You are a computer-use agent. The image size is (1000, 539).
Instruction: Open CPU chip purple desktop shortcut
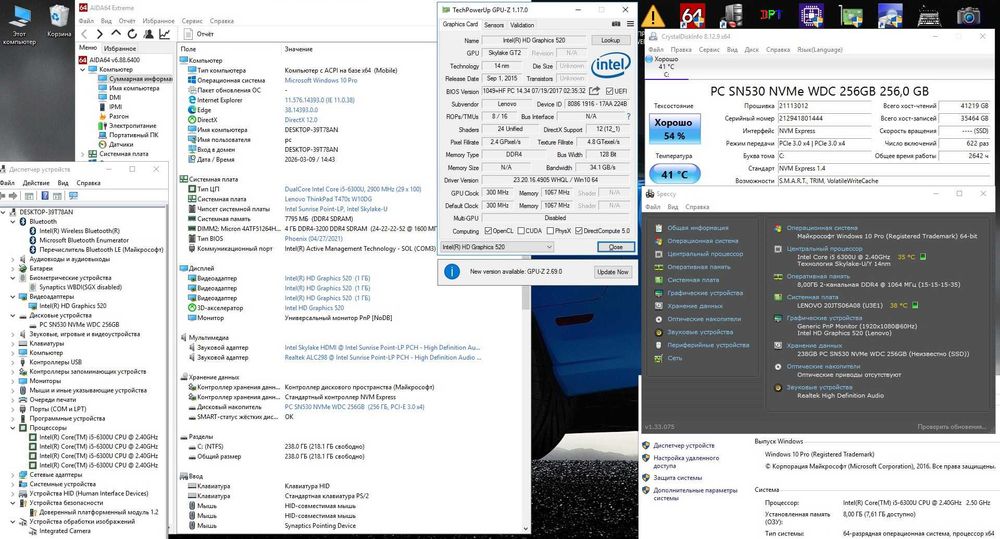point(811,15)
